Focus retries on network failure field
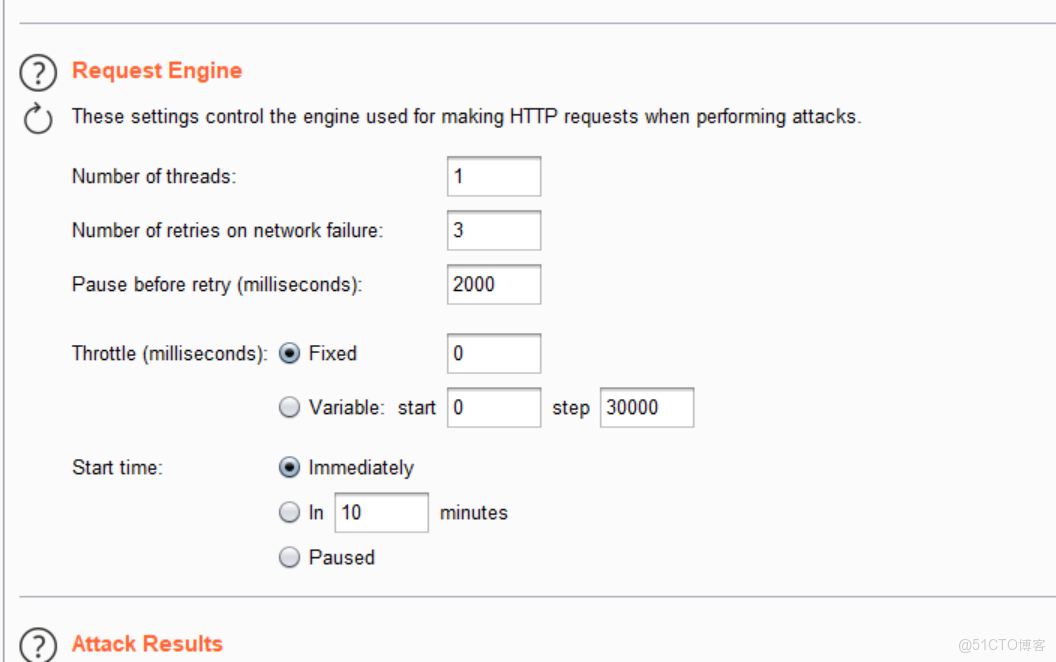Viewport: 1056px width, 662px height. (x=493, y=230)
